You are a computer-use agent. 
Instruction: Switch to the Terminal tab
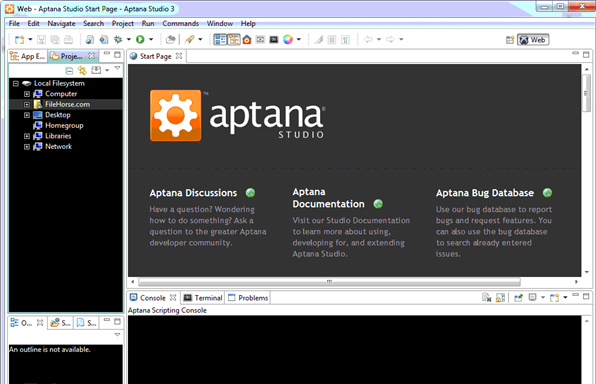[203, 298]
